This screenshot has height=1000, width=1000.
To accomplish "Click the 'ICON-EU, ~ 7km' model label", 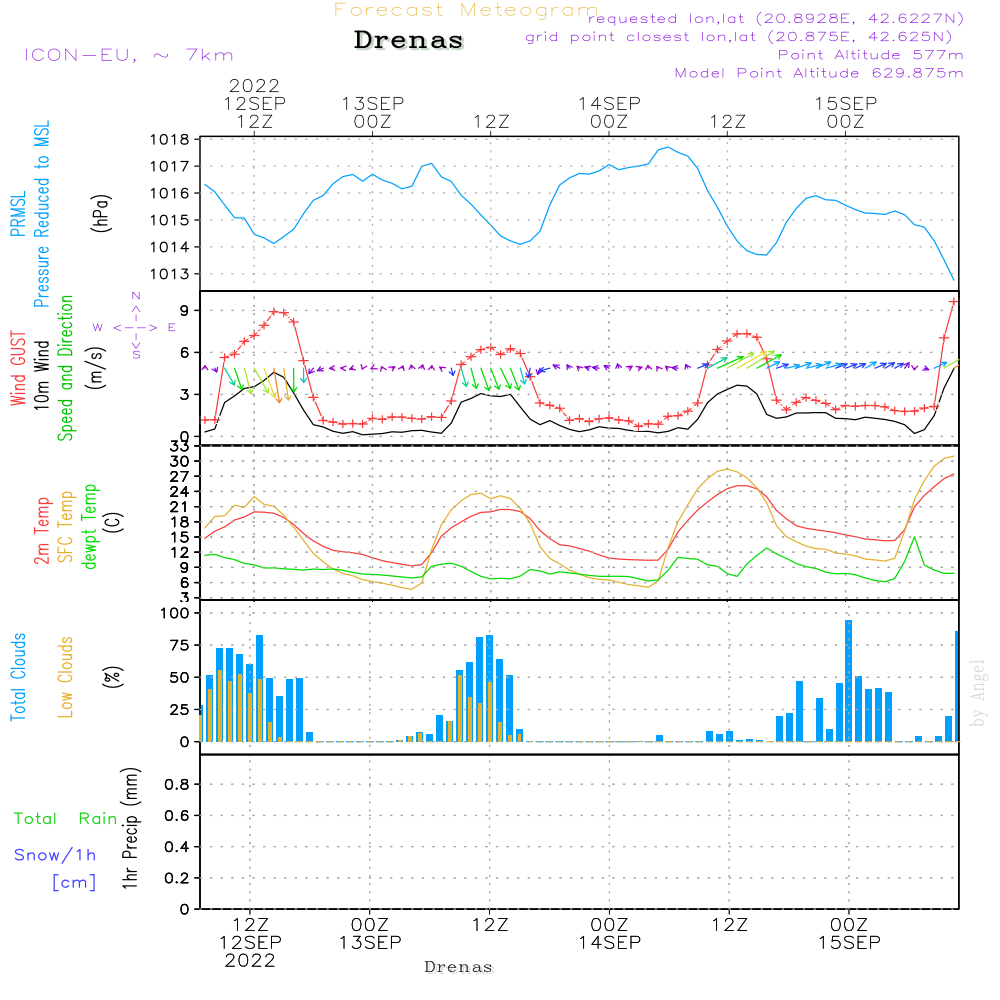I will tap(129, 55).
